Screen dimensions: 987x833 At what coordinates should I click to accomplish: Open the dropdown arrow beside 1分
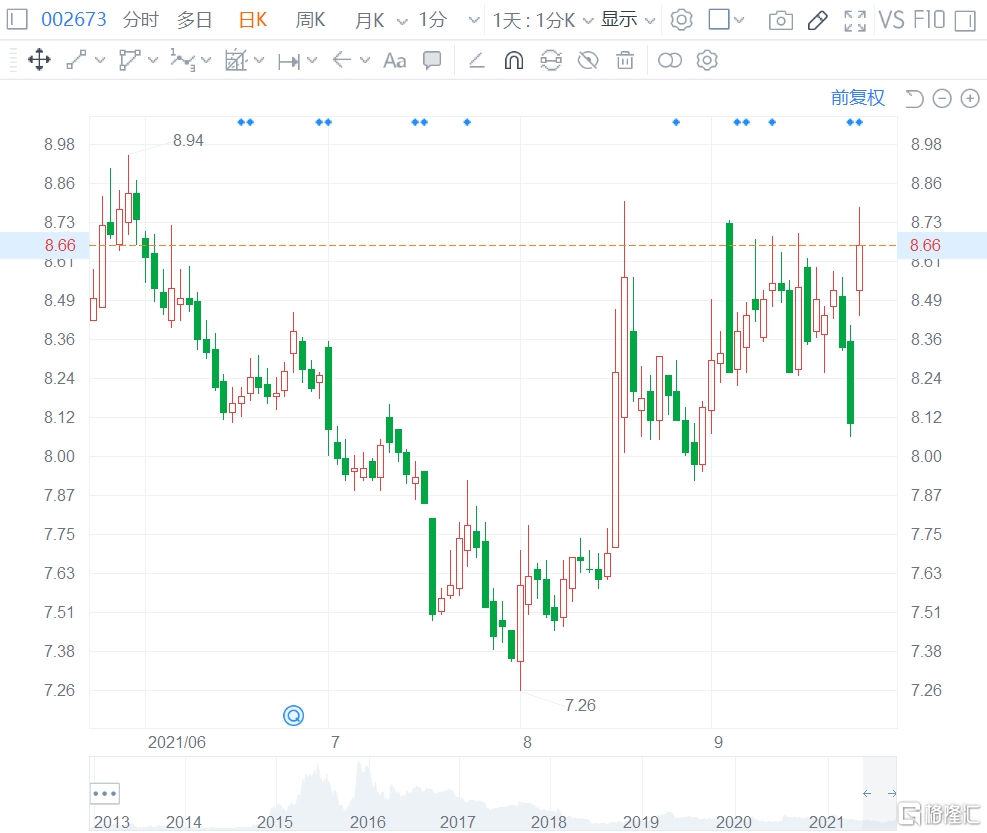click(x=475, y=21)
